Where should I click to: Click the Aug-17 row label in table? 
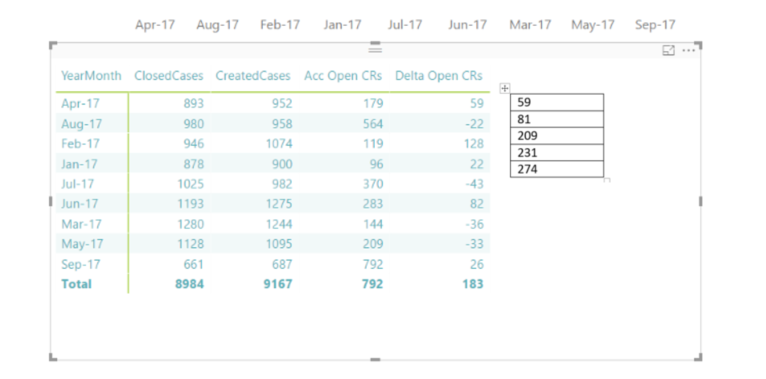tap(82, 124)
